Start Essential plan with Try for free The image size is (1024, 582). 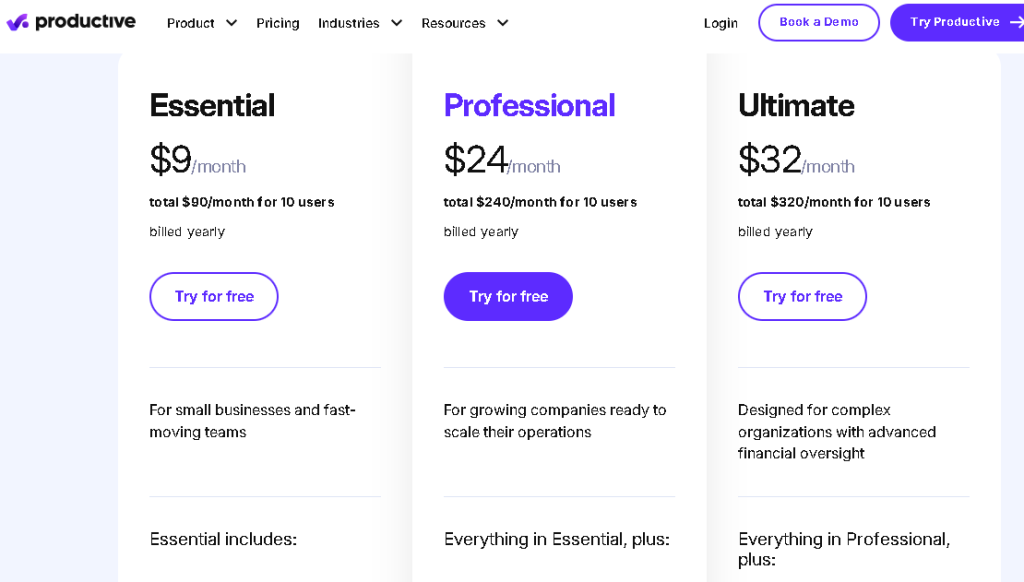[x=214, y=296]
